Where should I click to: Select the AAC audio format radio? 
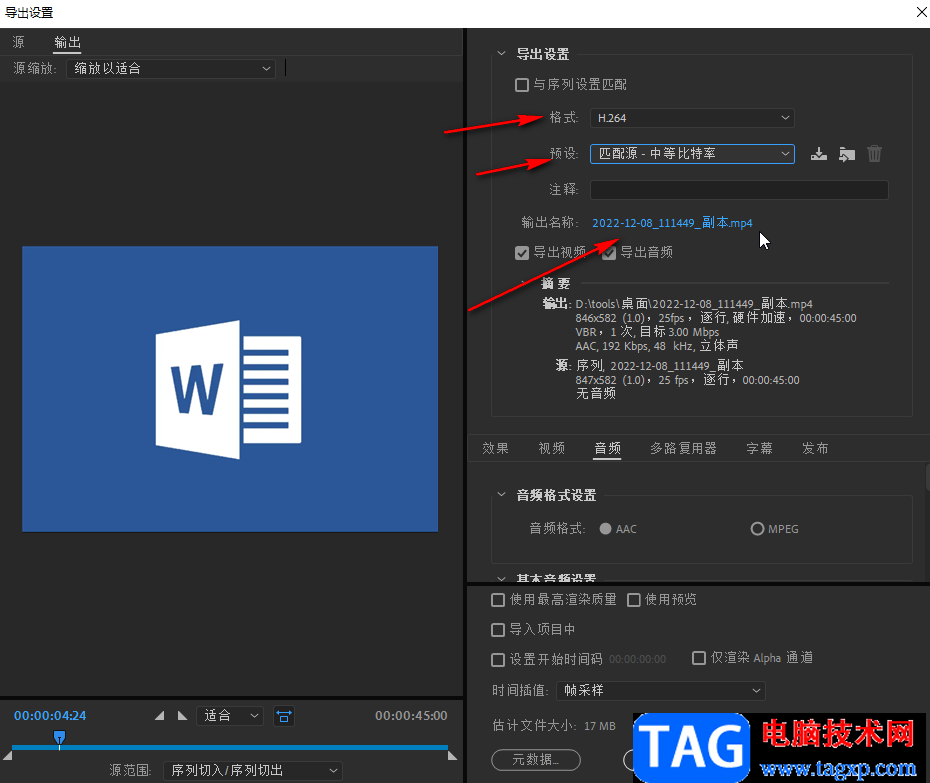pyautogui.click(x=605, y=529)
